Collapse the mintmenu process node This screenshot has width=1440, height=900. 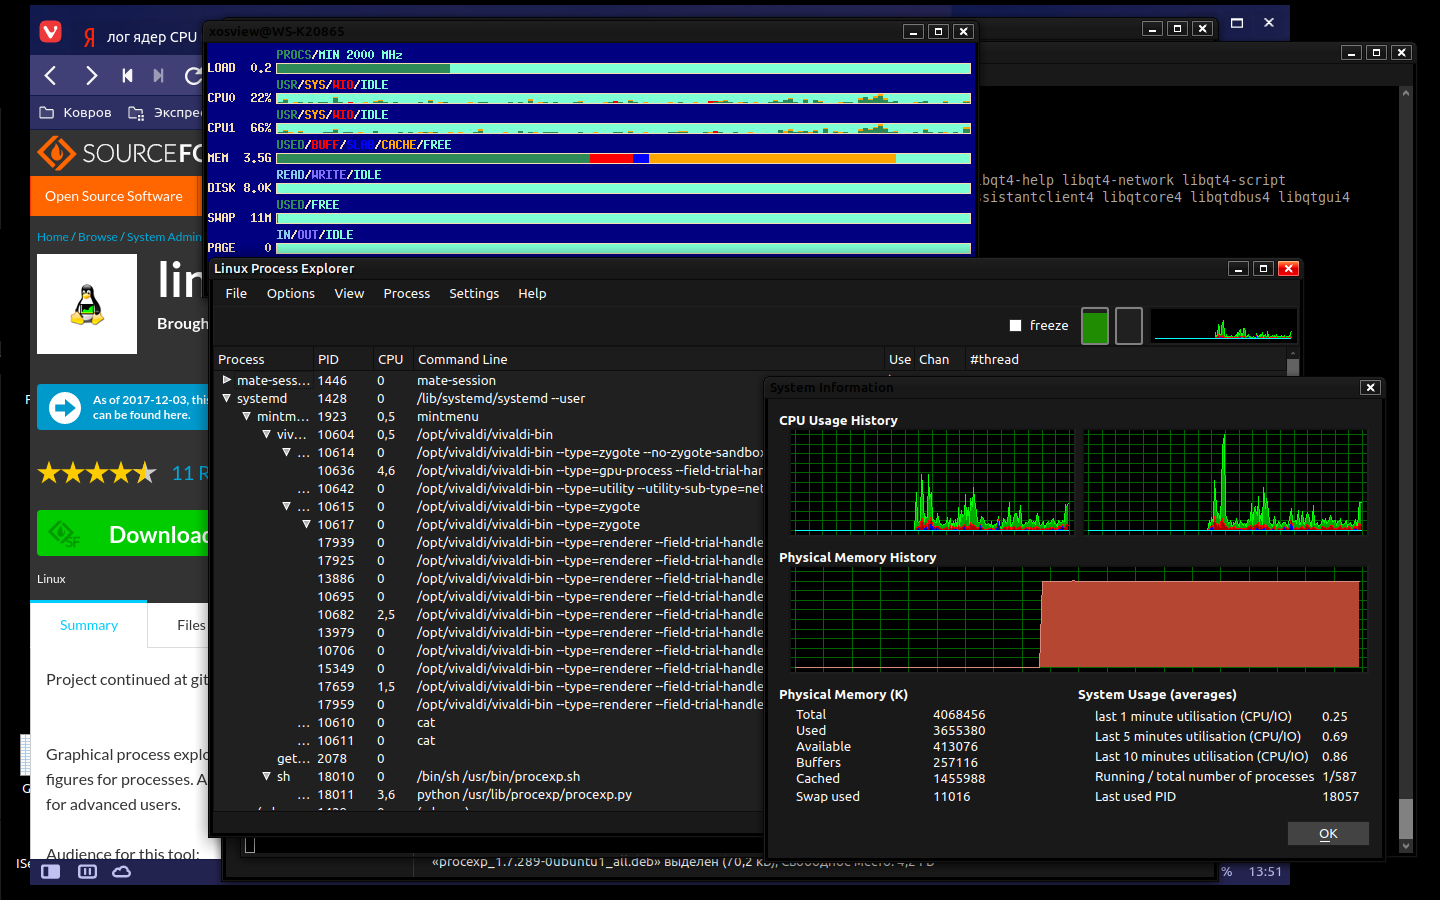[x=247, y=416]
